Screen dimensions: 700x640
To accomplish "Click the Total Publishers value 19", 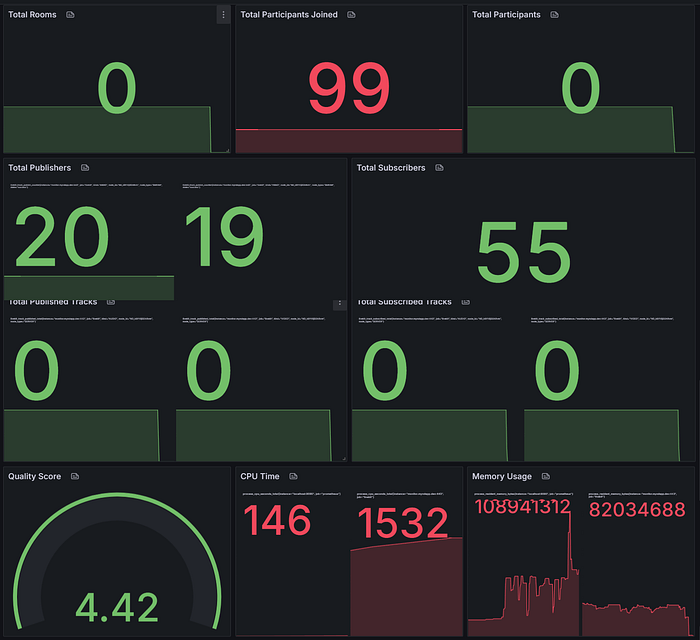I will (225, 237).
